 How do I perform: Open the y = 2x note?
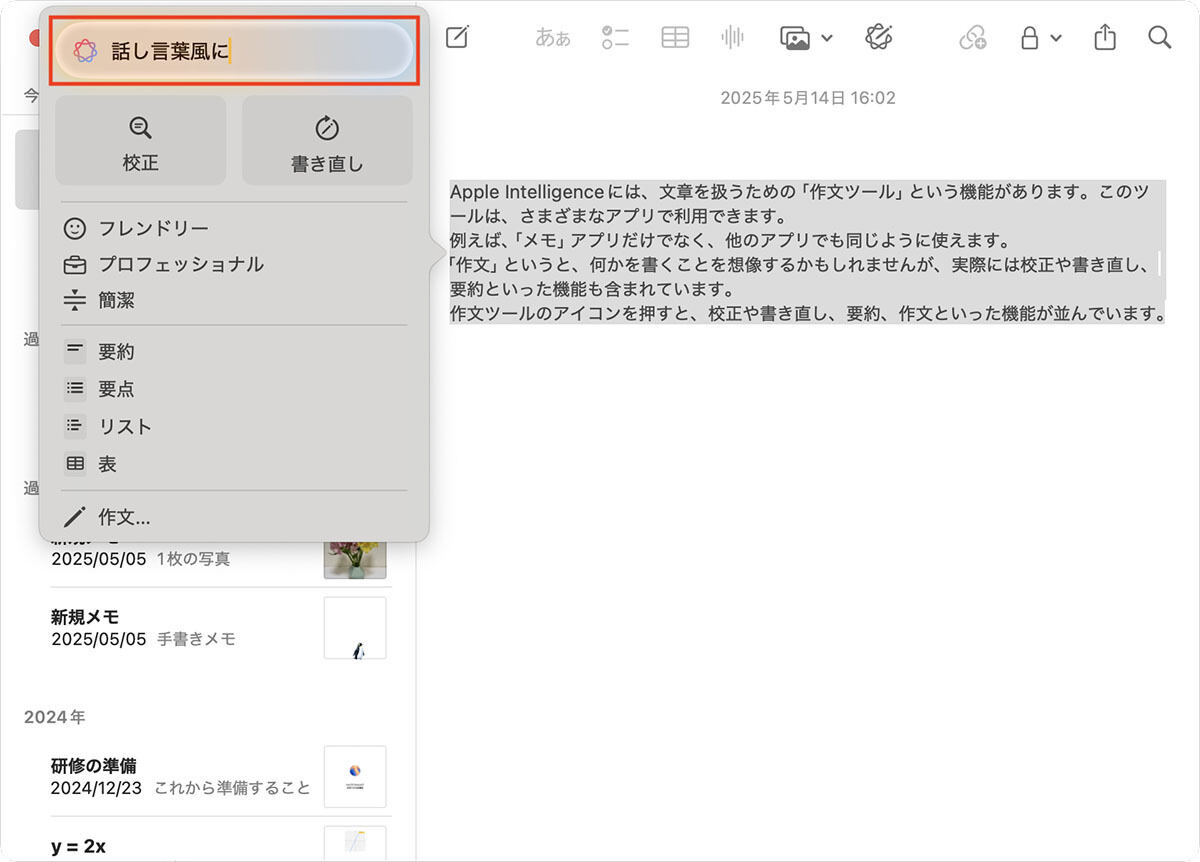point(218,843)
